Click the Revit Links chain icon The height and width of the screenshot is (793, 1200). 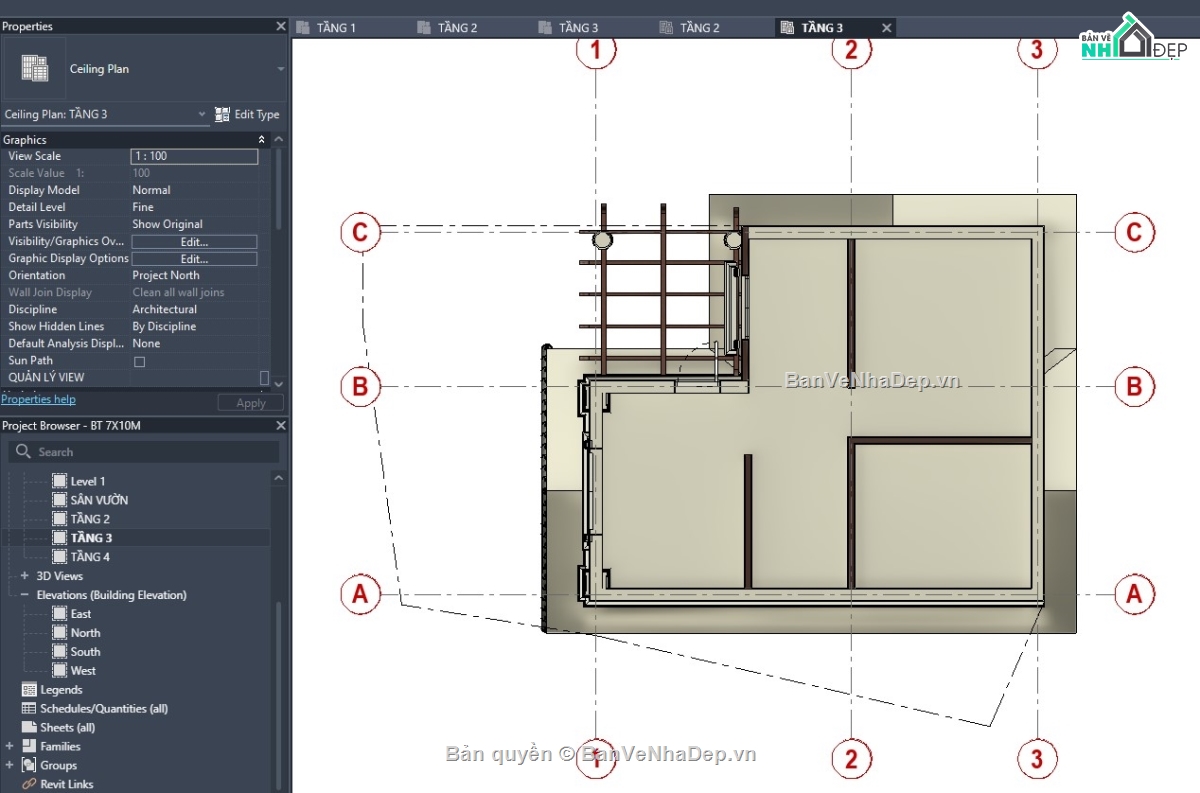[32, 784]
